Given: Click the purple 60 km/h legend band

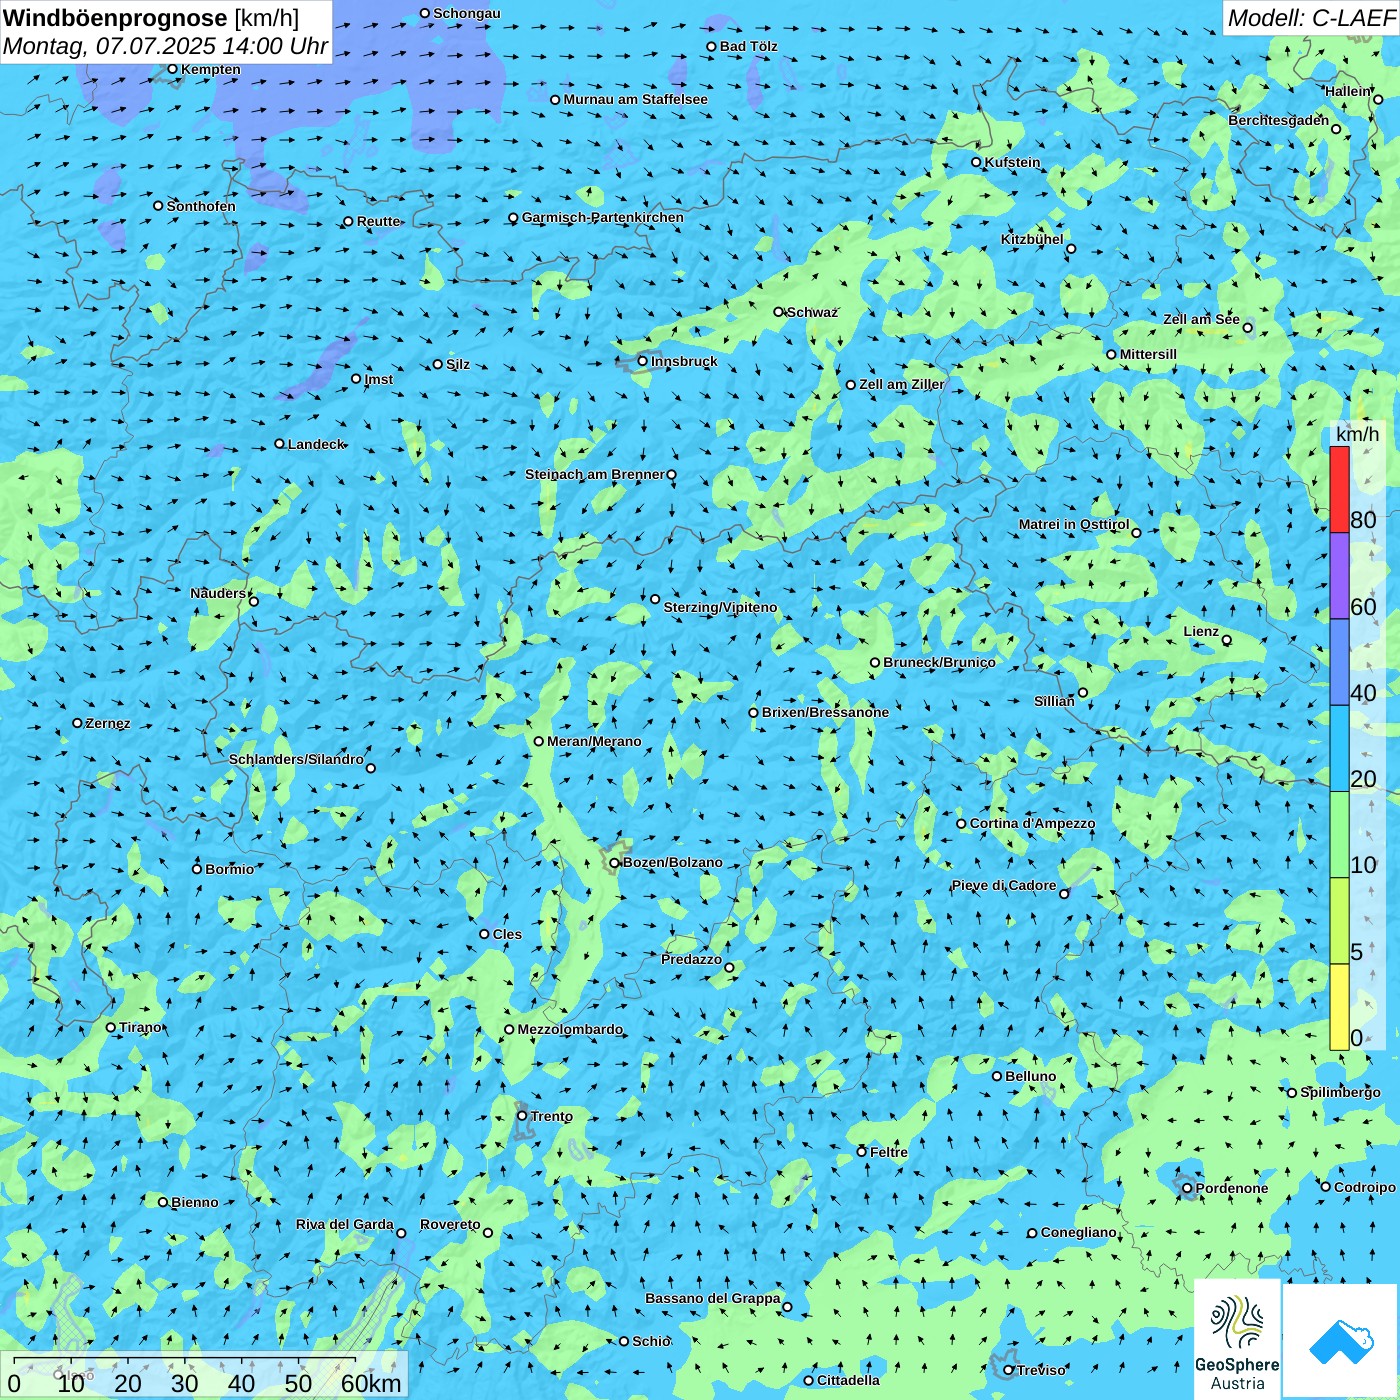Looking at the screenshot, I should [x=1339, y=576].
